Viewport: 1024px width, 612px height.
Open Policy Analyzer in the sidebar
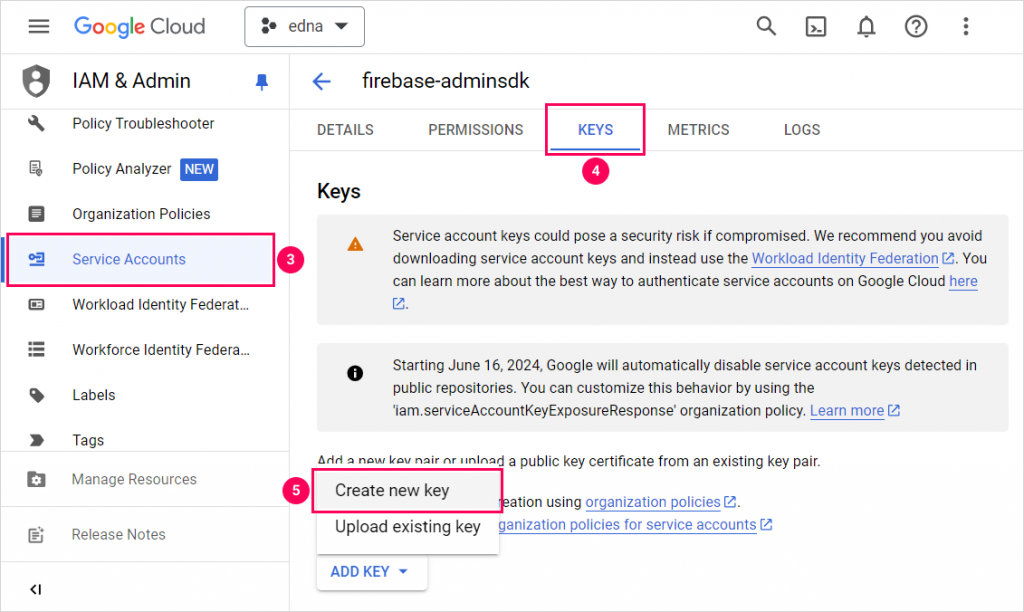[x=121, y=169]
